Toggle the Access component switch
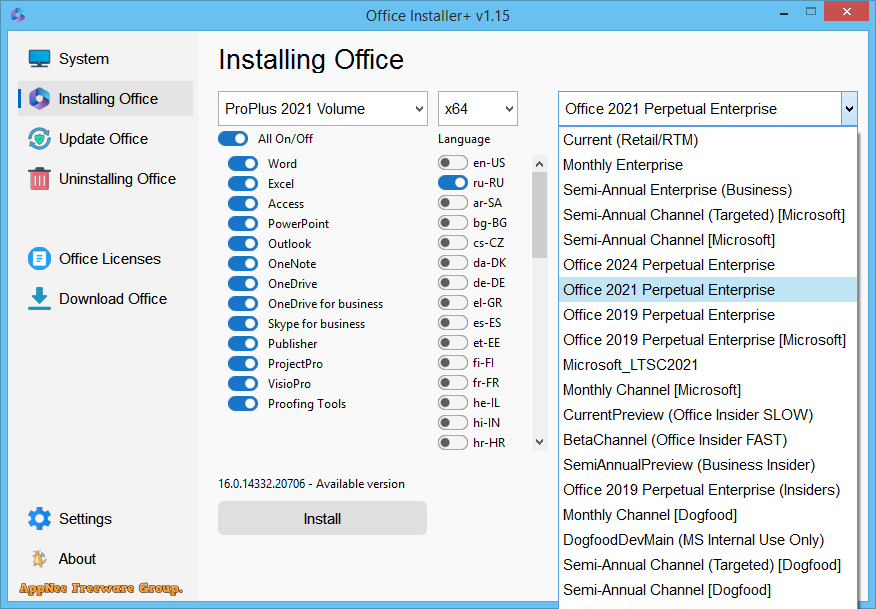This screenshot has width=876, height=609. (x=243, y=204)
